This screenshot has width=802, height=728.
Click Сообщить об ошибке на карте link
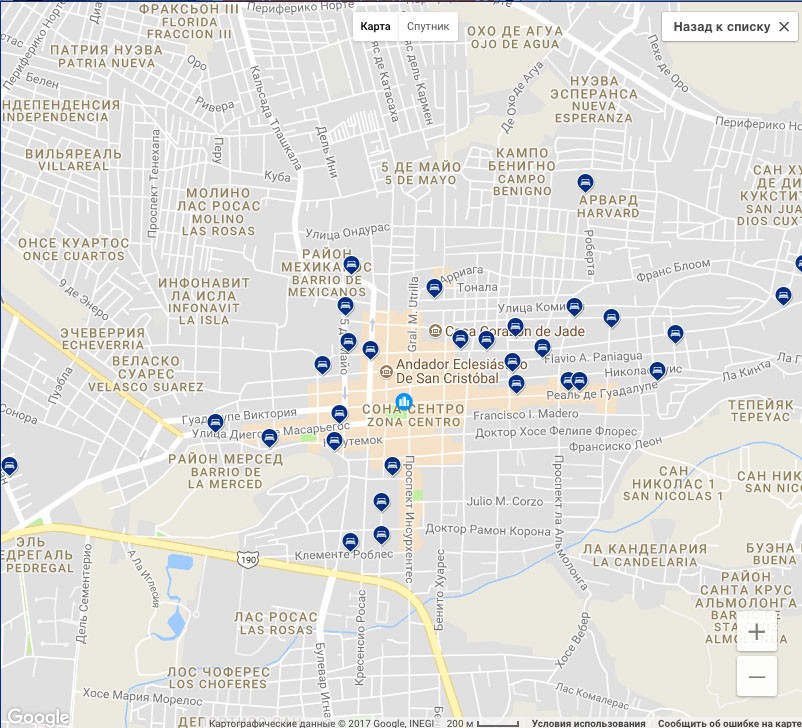[729, 722]
